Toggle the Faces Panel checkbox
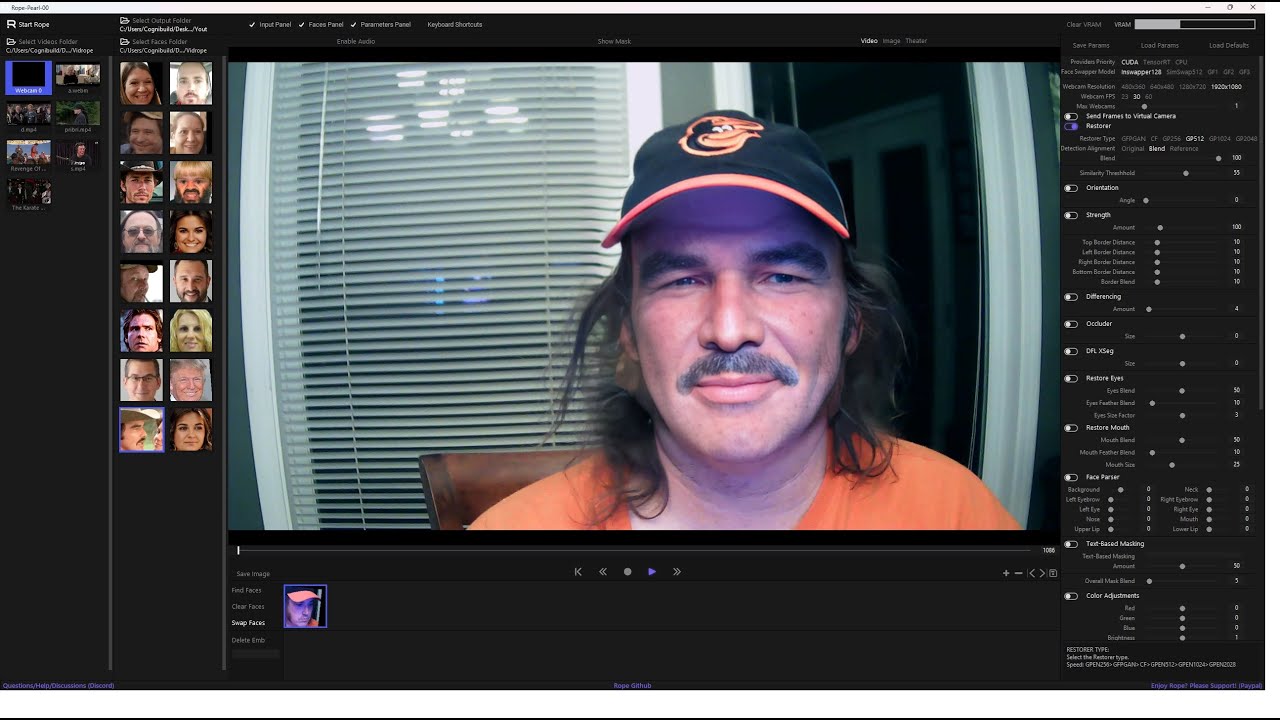Viewport: 1280px width, 720px height. pos(302,24)
